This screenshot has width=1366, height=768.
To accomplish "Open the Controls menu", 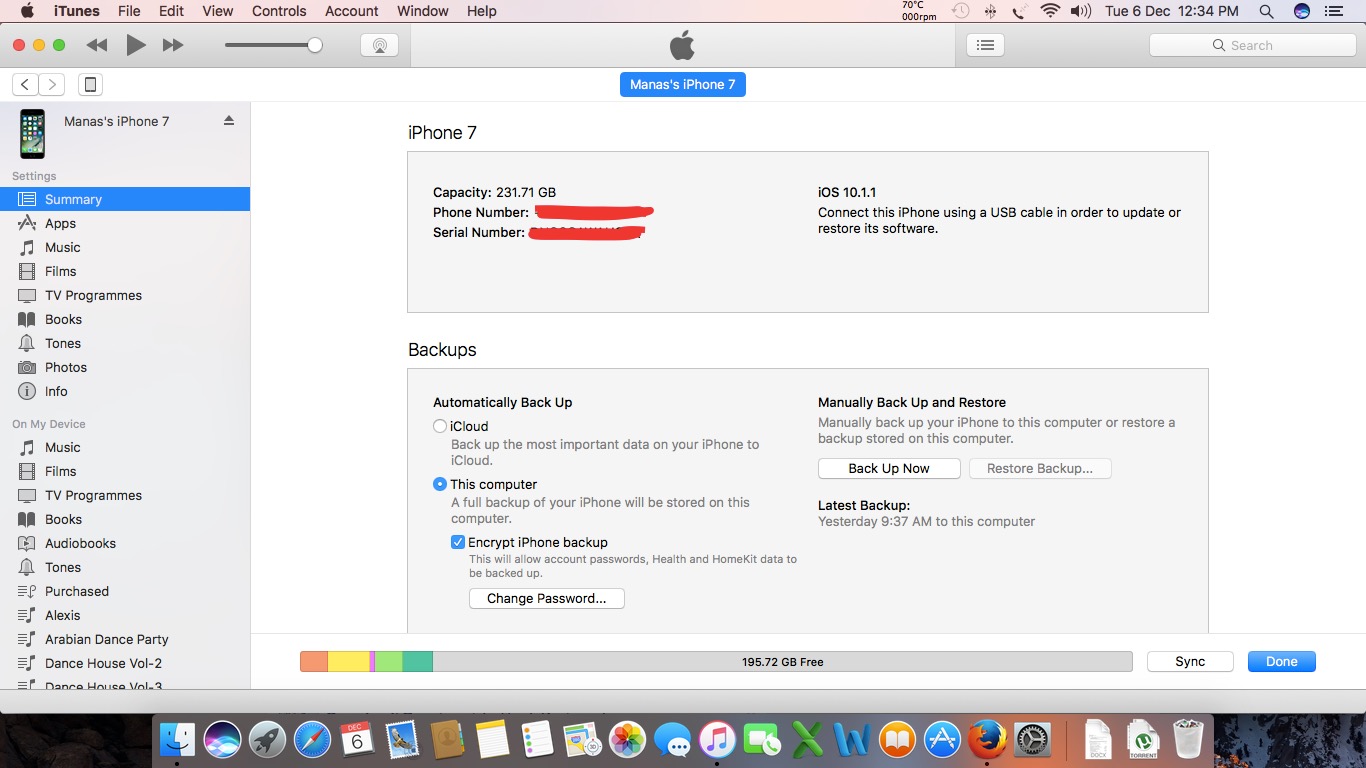I will (x=279, y=11).
